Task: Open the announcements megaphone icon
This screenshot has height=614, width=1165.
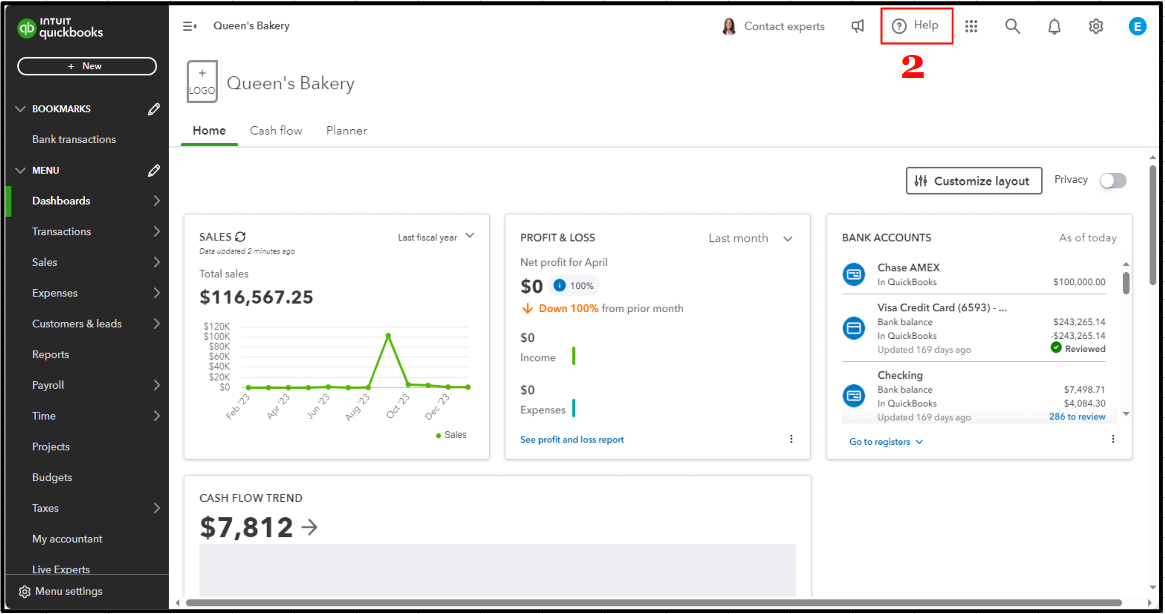Action: pos(858,26)
